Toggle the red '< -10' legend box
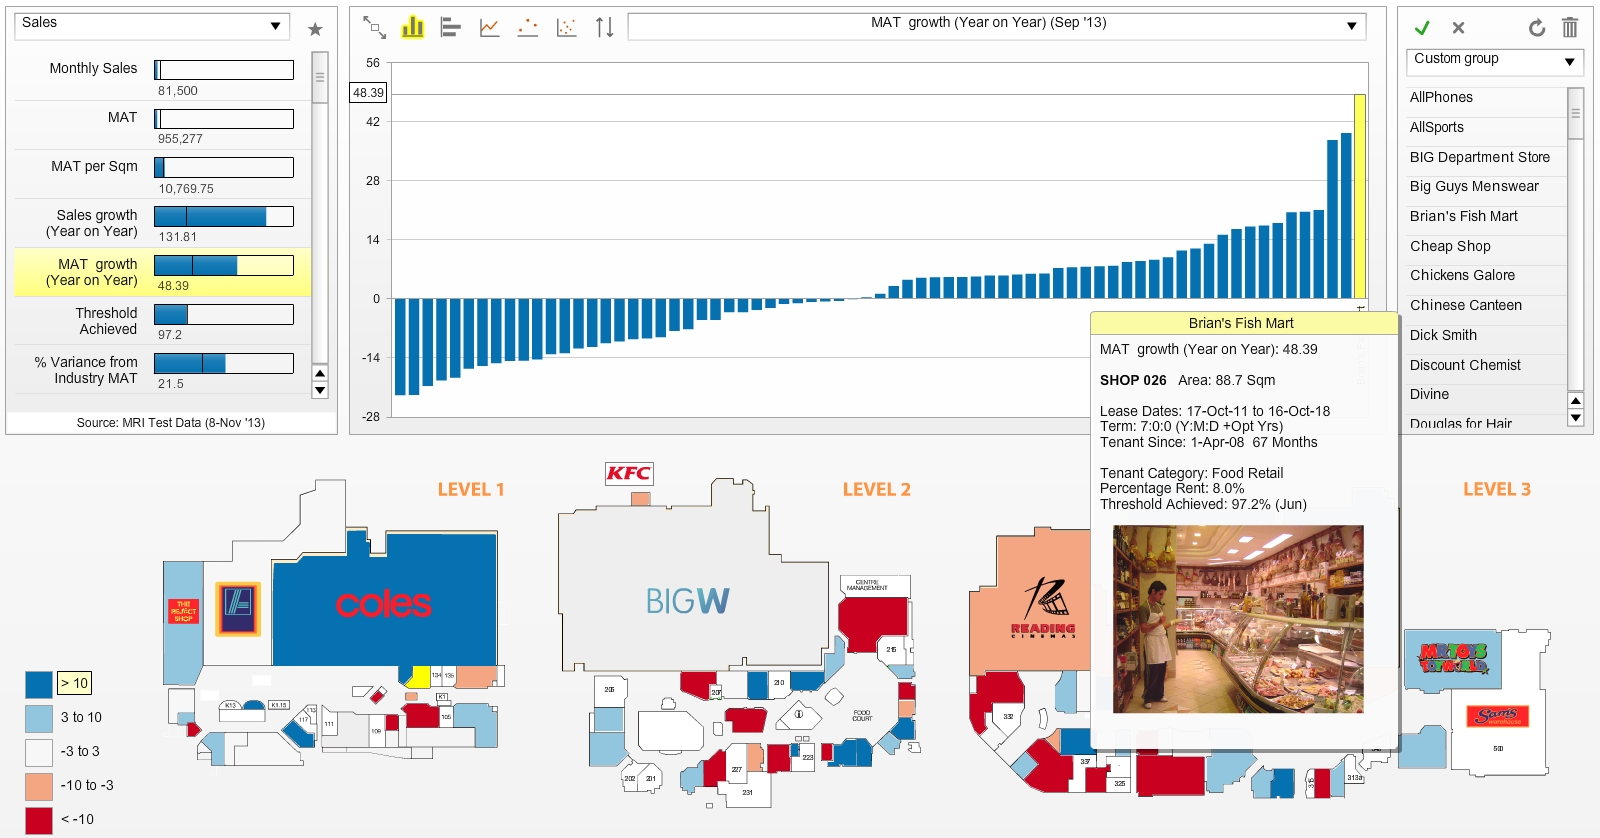 coord(39,820)
